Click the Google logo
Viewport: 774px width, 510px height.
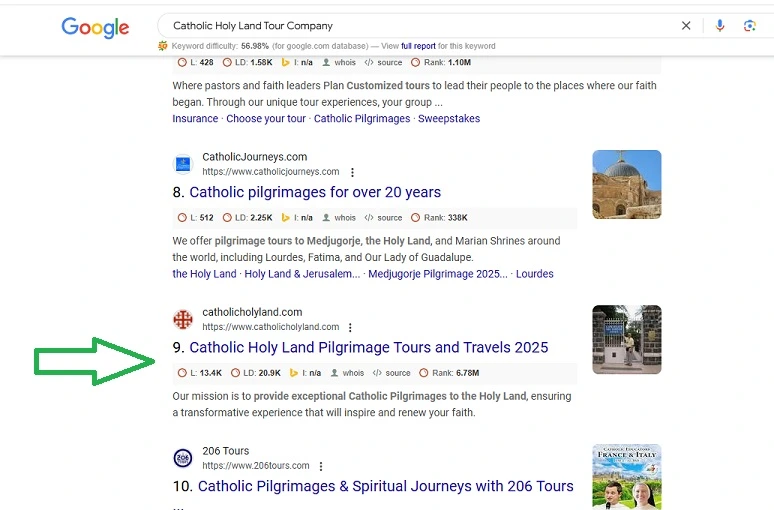95,27
